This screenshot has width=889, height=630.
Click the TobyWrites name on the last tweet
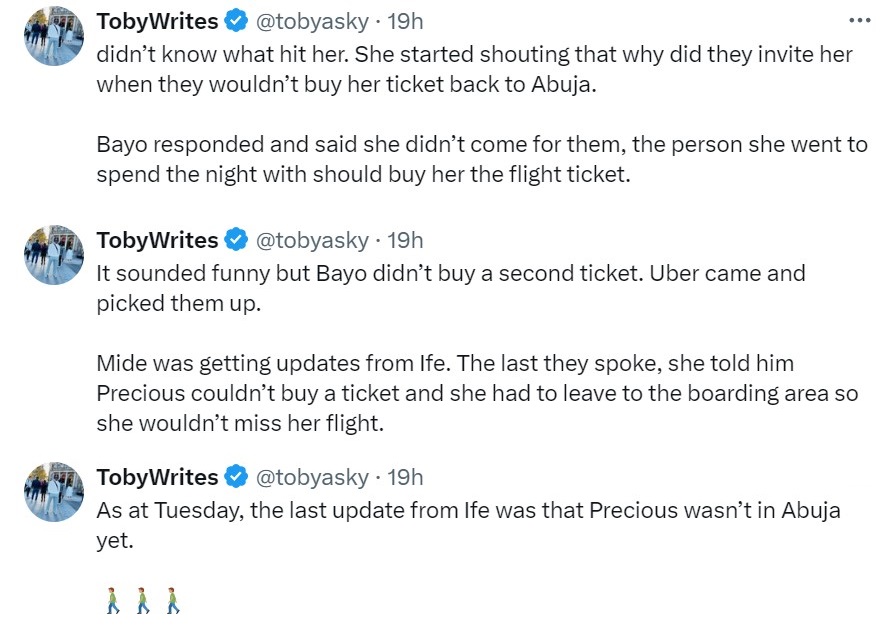click(x=157, y=477)
